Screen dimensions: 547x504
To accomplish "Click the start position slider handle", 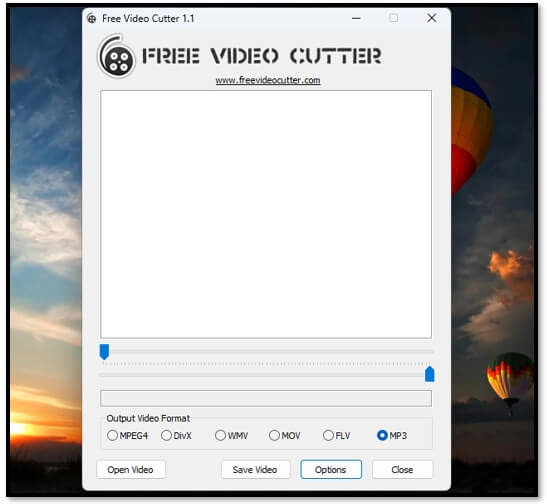I will tap(104, 352).
